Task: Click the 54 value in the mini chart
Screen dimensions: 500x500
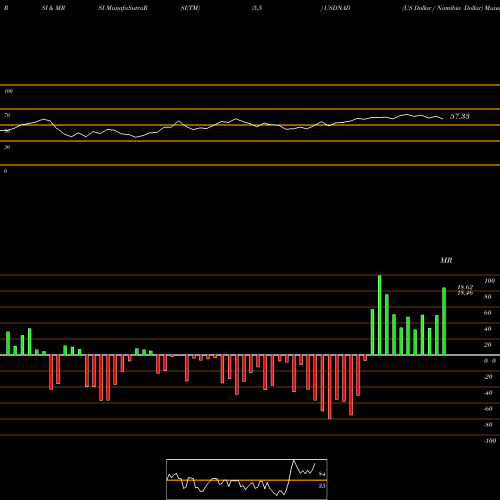Action: click(x=322, y=474)
